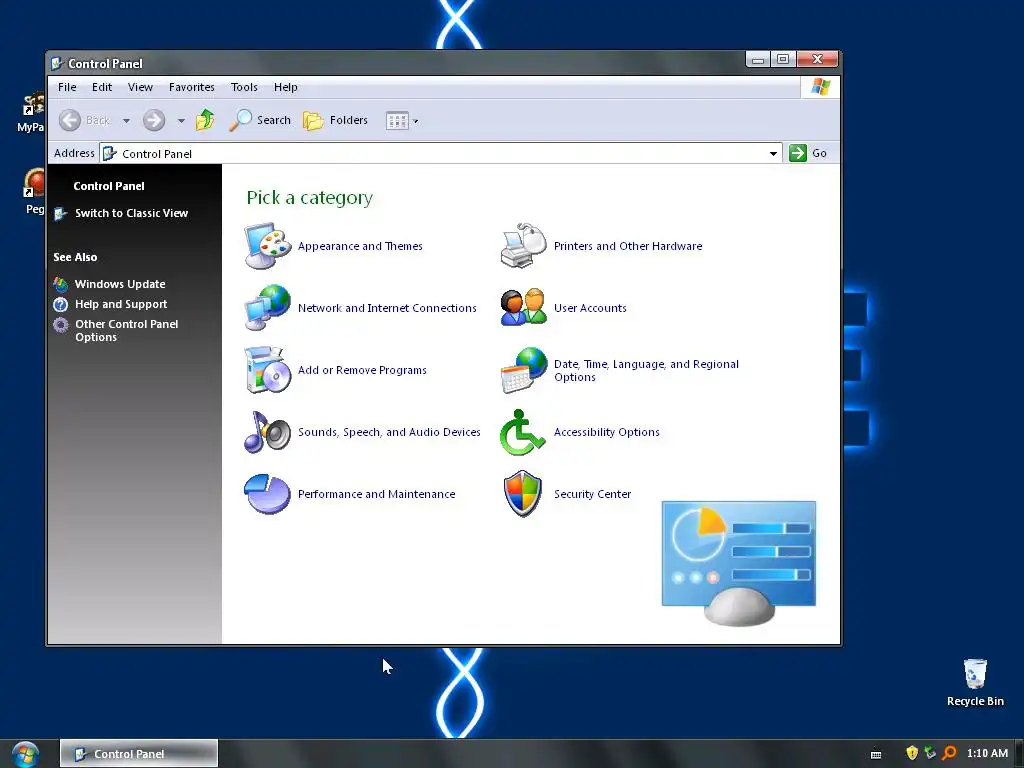Open the Security Center shield icon
The height and width of the screenshot is (768, 1024).
point(522,494)
